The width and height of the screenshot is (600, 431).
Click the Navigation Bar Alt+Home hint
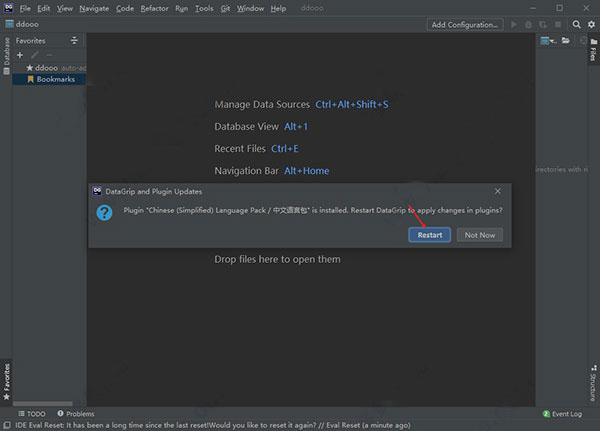coord(272,171)
